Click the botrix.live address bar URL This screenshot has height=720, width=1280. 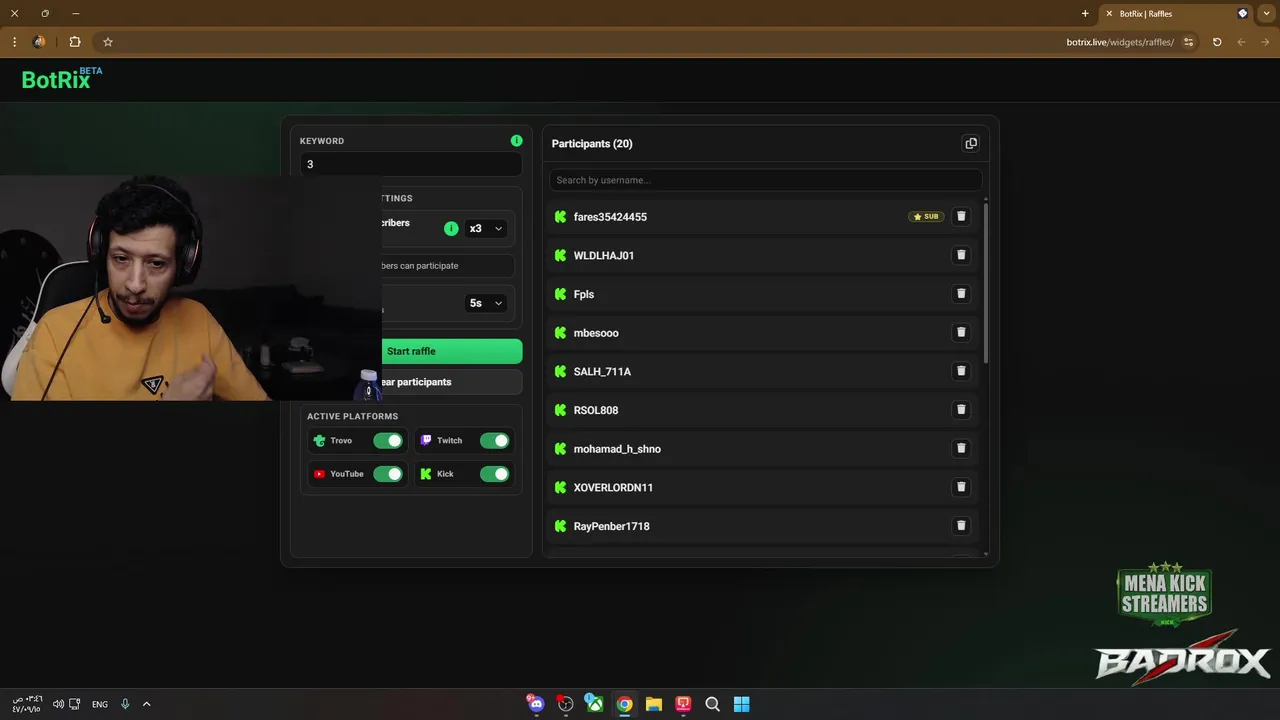[x=1120, y=42]
